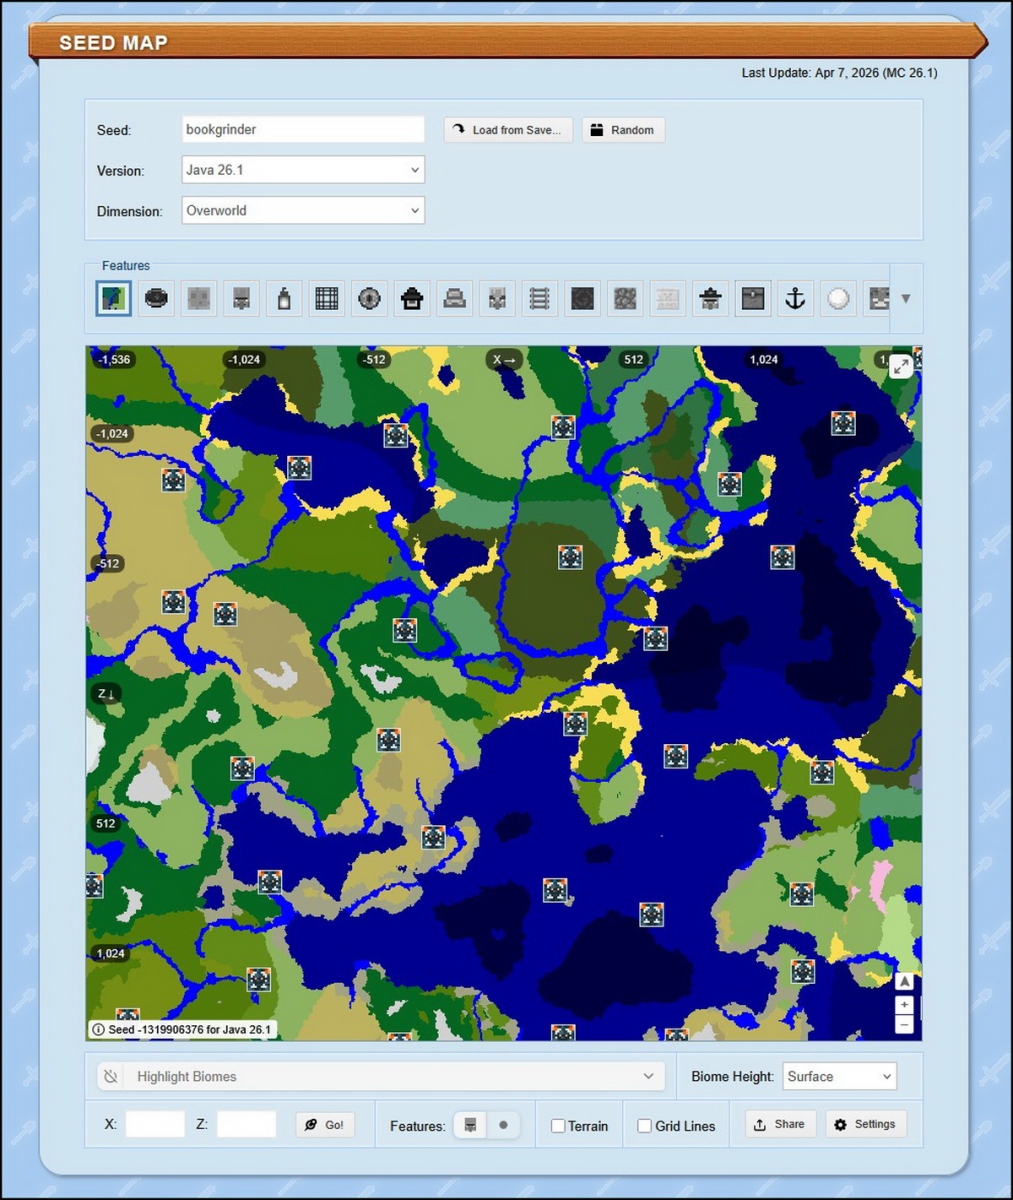This screenshot has width=1013, height=1200.
Task: Select the pillager outpost feature icon
Action: point(710,298)
